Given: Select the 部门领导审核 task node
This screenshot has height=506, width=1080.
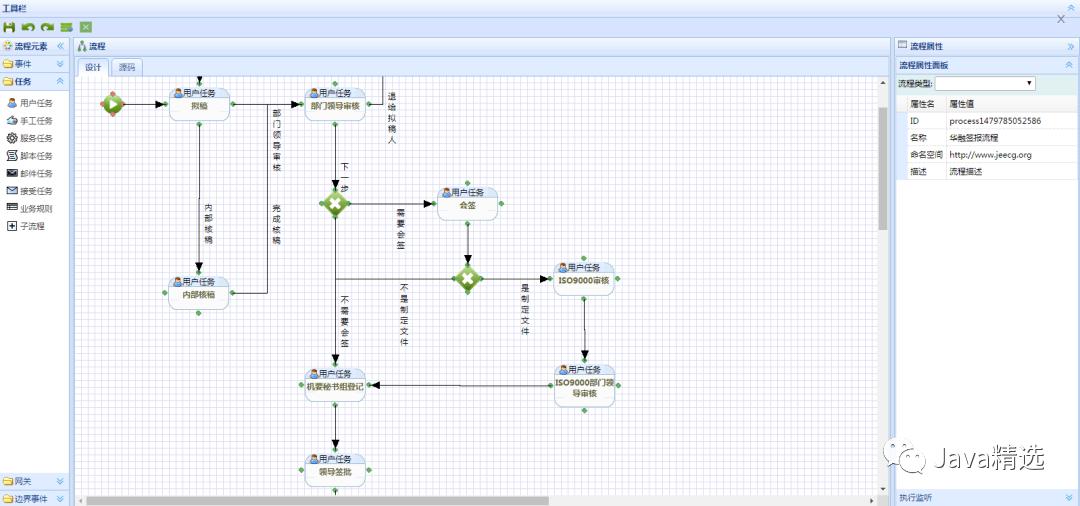Looking at the screenshot, I should 335,105.
